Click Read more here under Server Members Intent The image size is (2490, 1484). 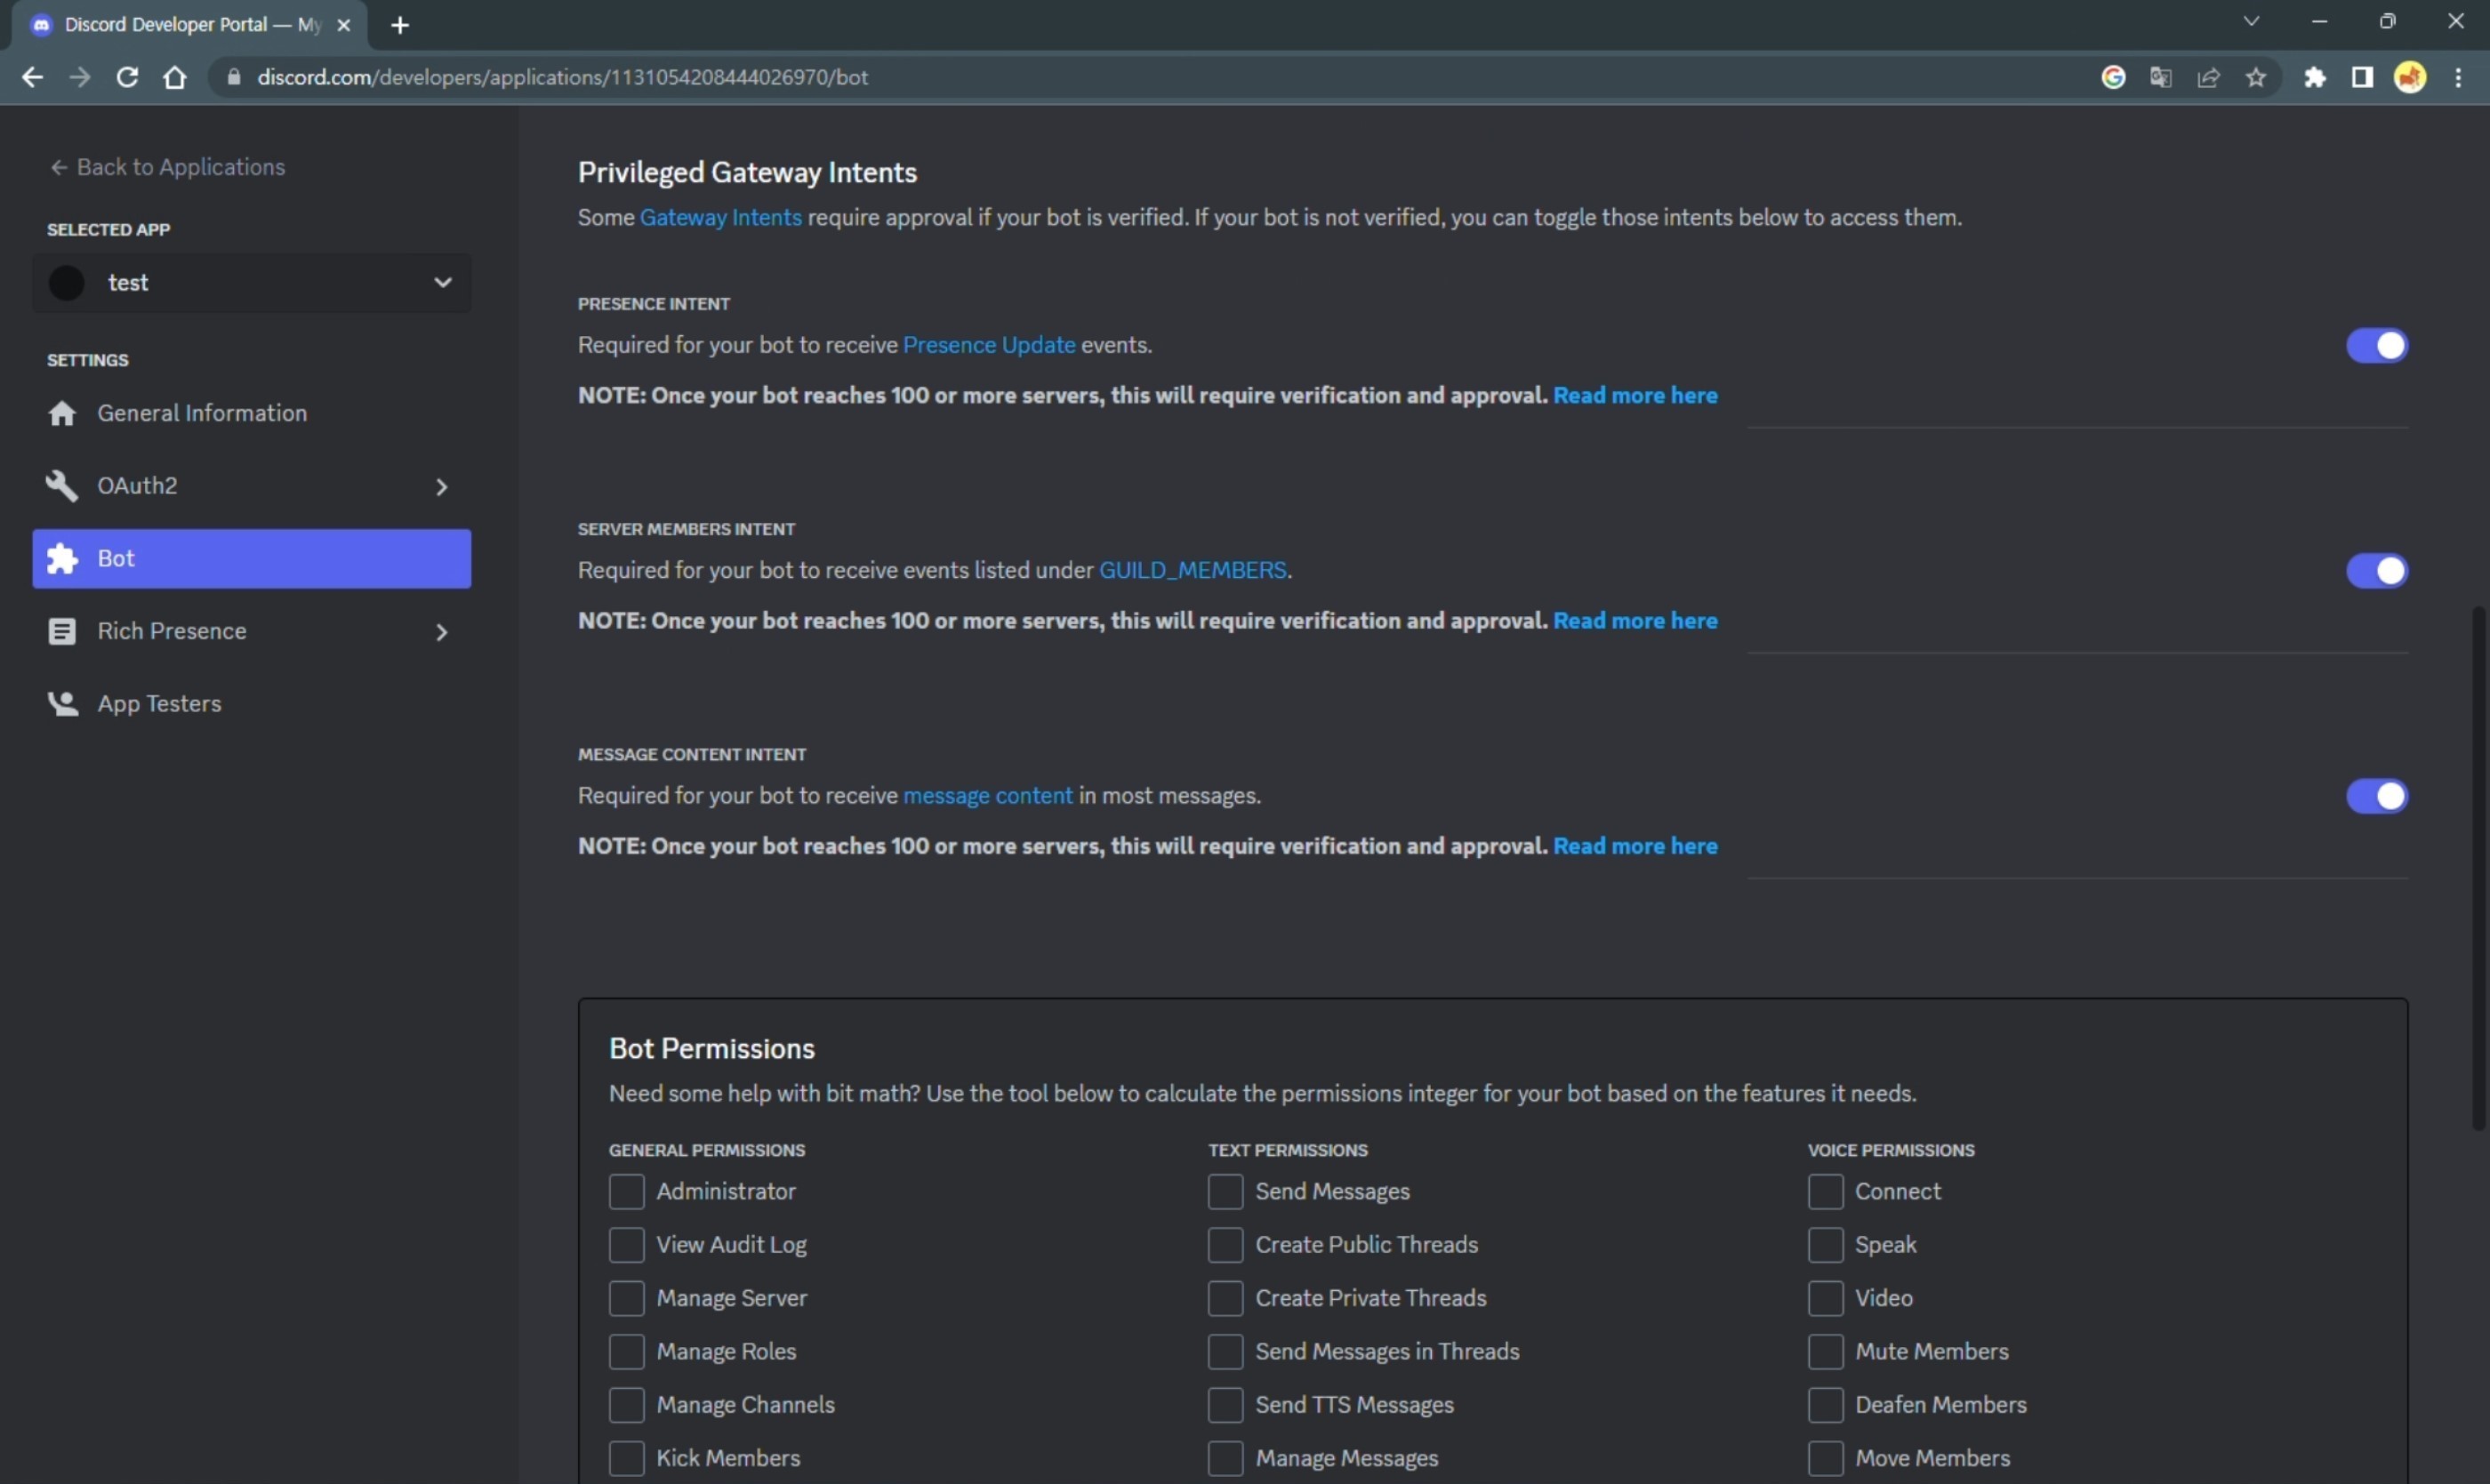pos(1635,621)
